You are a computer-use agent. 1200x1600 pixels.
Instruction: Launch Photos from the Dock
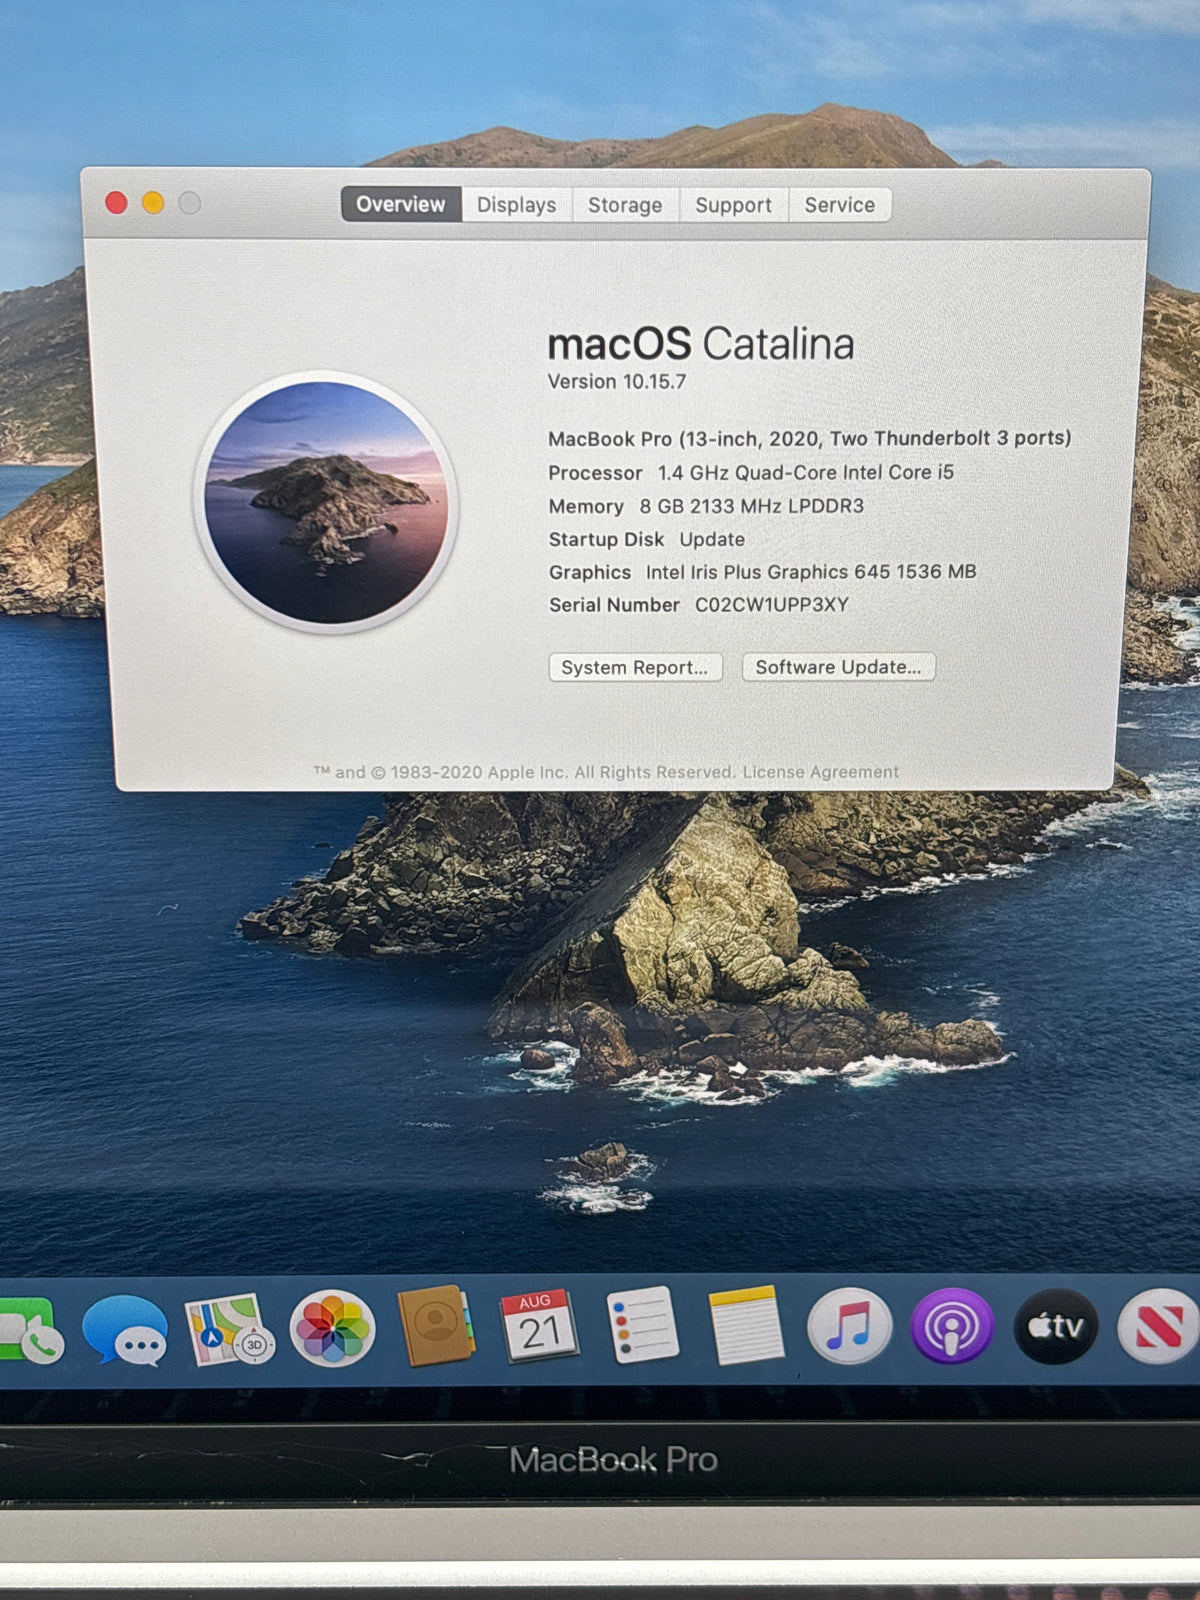point(332,1329)
